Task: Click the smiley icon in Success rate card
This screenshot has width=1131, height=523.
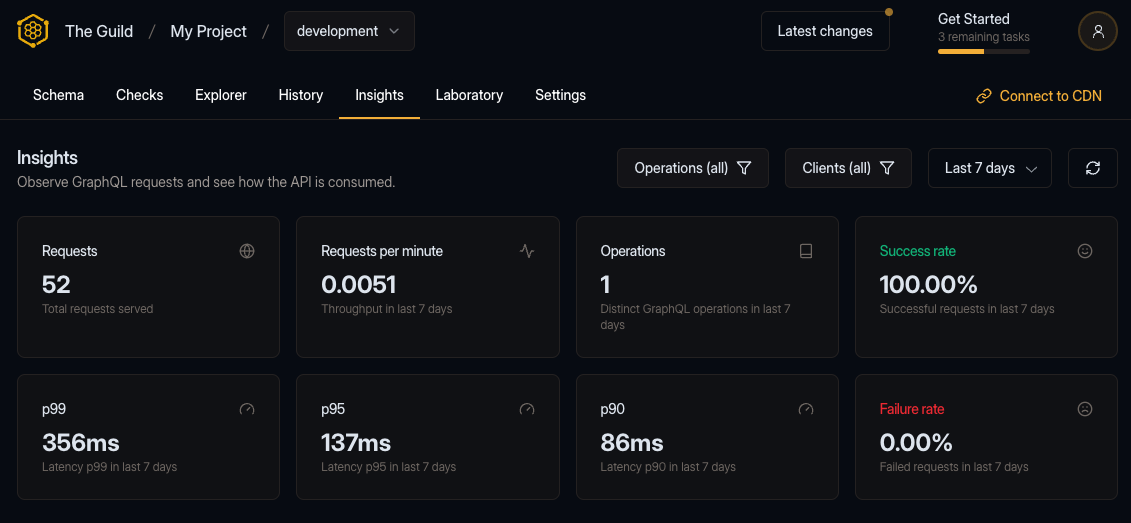Action: (x=1085, y=251)
